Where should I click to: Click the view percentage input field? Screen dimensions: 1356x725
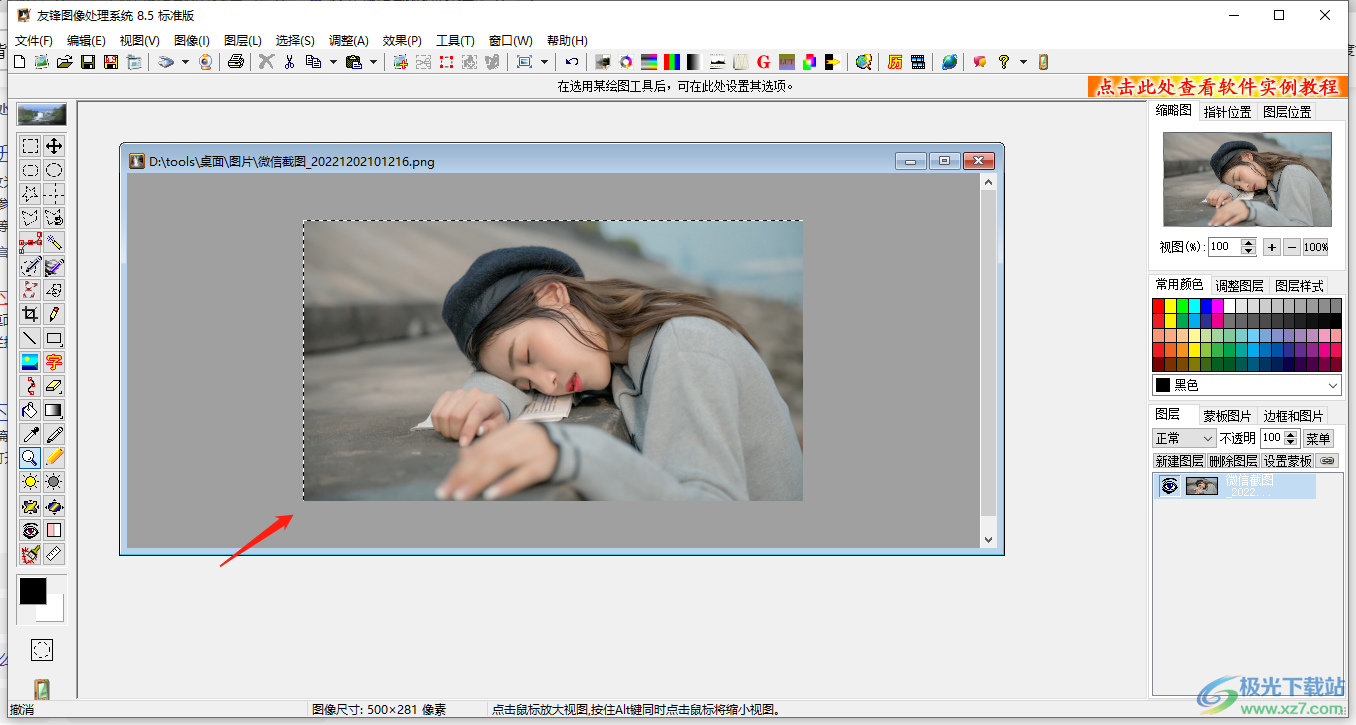(1224, 247)
